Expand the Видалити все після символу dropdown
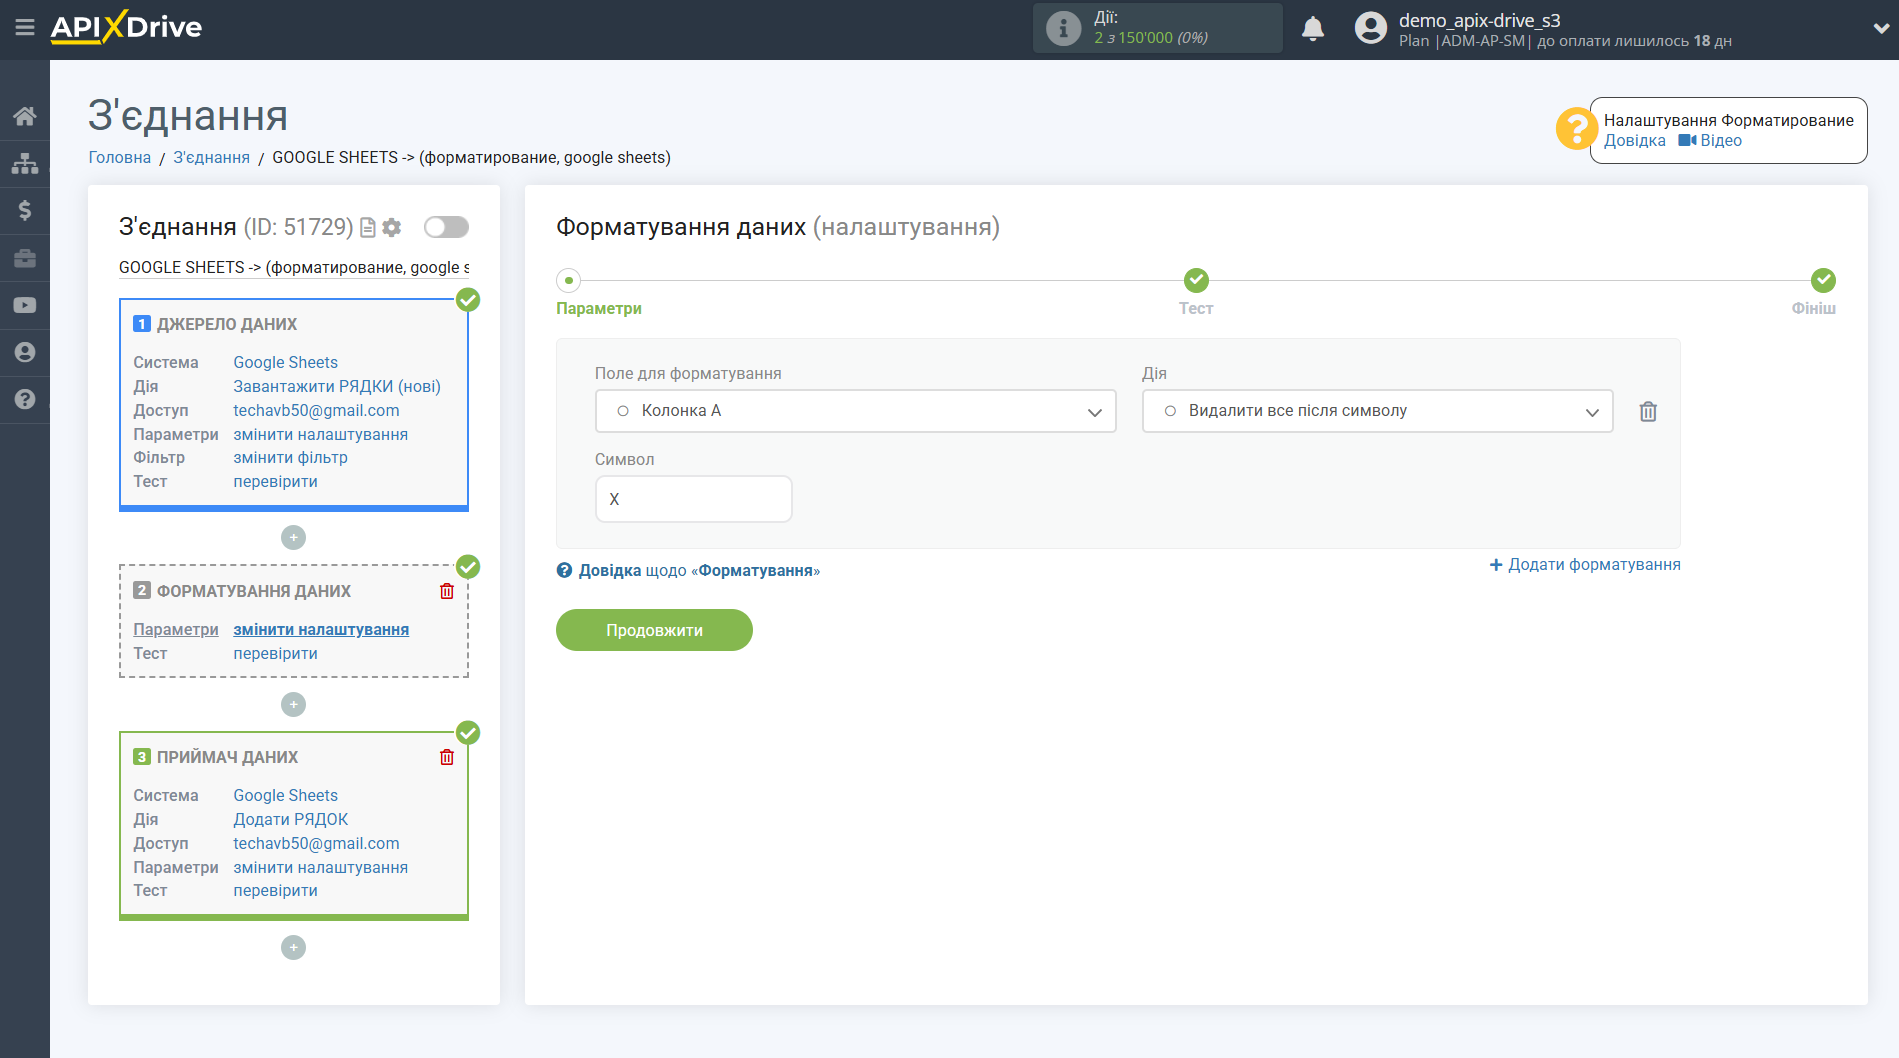The width and height of the screenshot is (1899, 1058). pyautogui.click(x=1377, y=411)
